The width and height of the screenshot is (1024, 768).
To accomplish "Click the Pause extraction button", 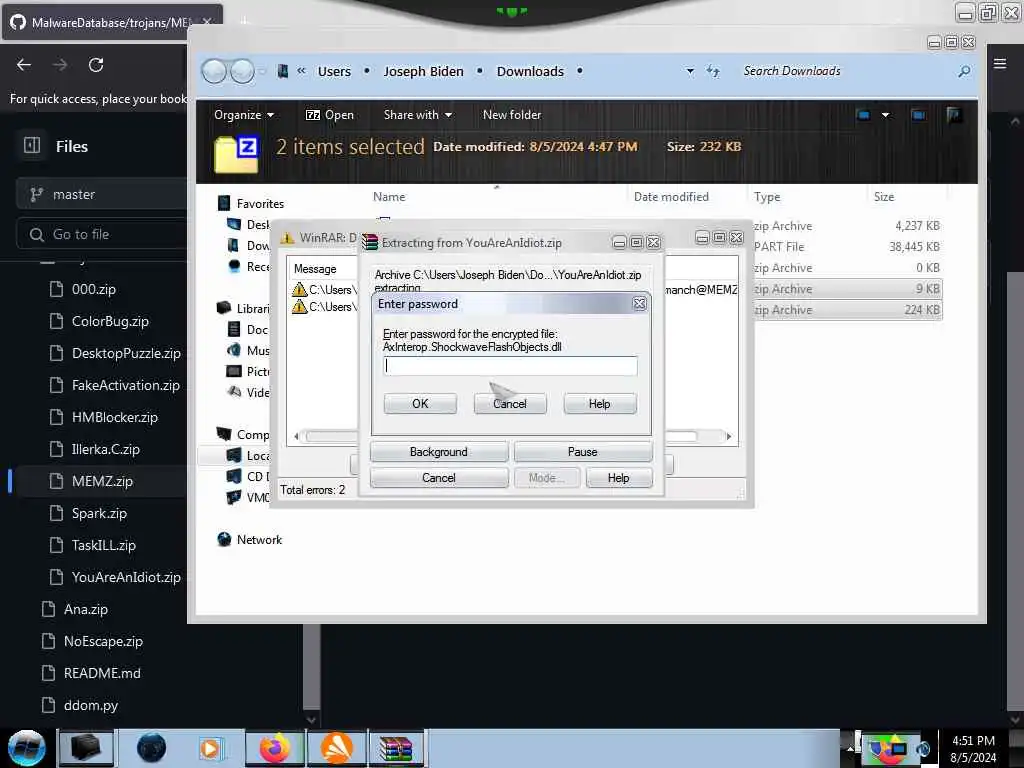I will tap(583, 452).
